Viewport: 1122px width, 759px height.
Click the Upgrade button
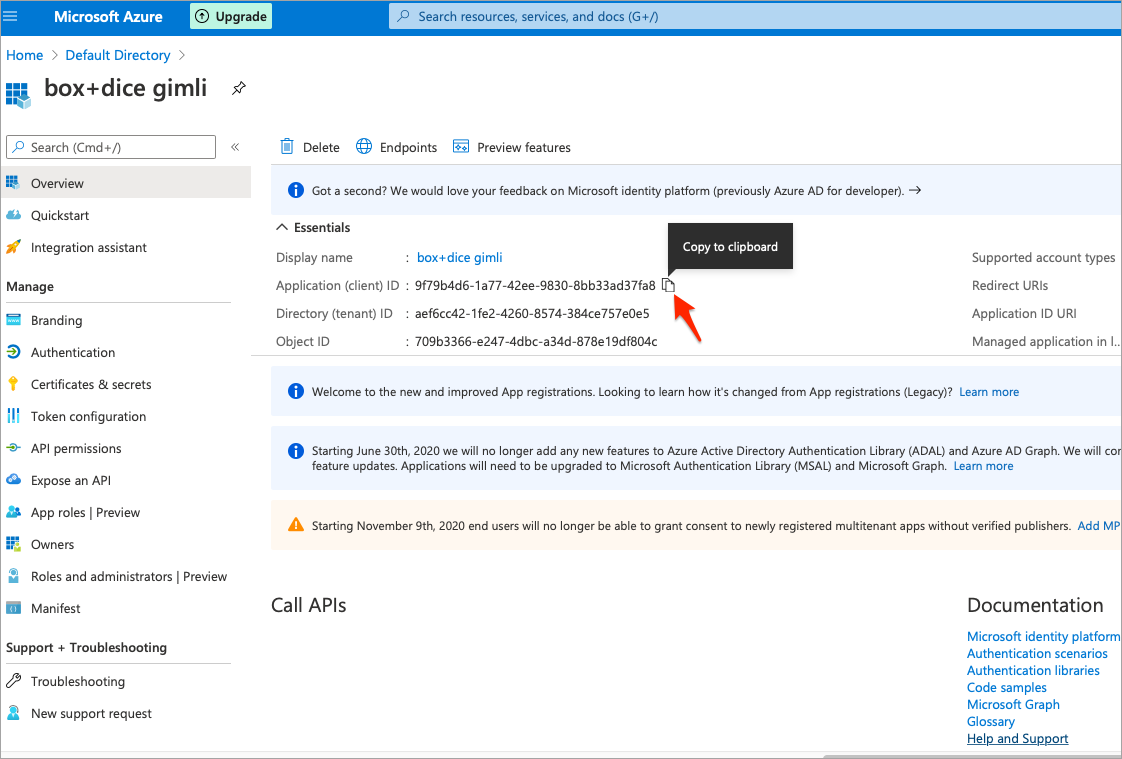pyautogui.click(x=230, y=16)
